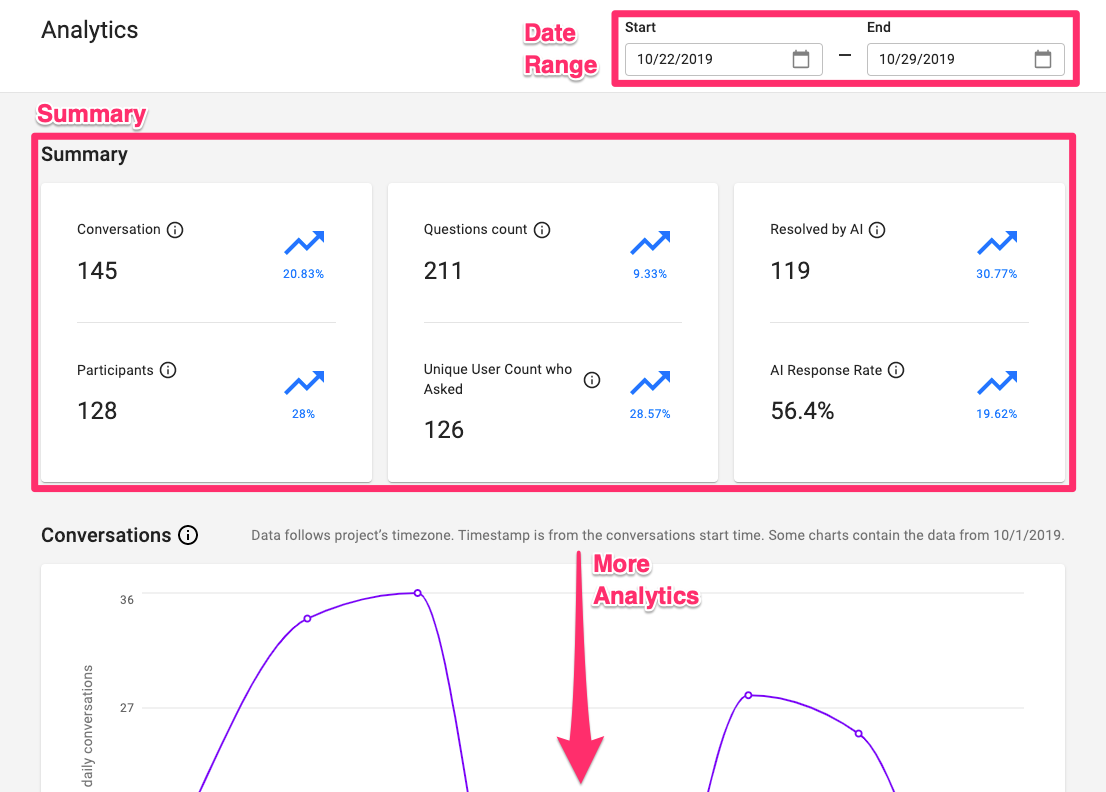Click the Conversation value 145

[x=97, y=271]
